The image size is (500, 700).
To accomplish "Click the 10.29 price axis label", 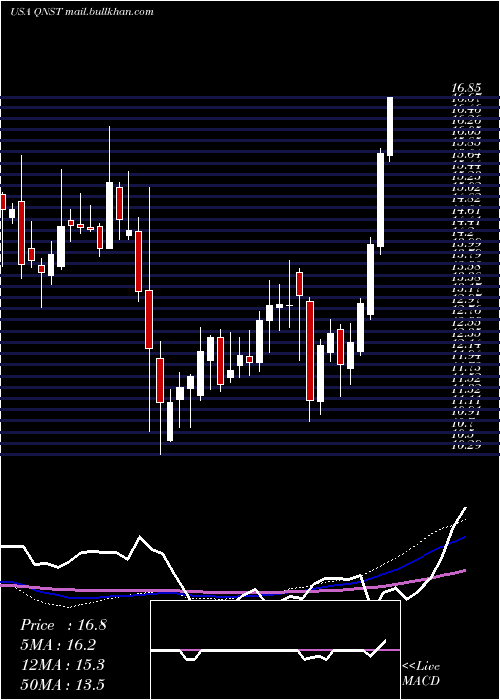I will point(465,445).
